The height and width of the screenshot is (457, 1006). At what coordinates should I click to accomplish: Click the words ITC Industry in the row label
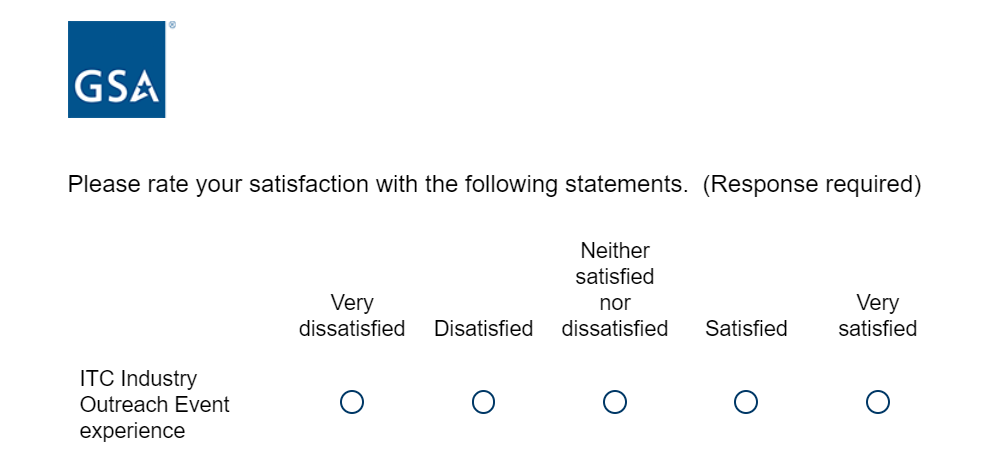coord(138,379)
